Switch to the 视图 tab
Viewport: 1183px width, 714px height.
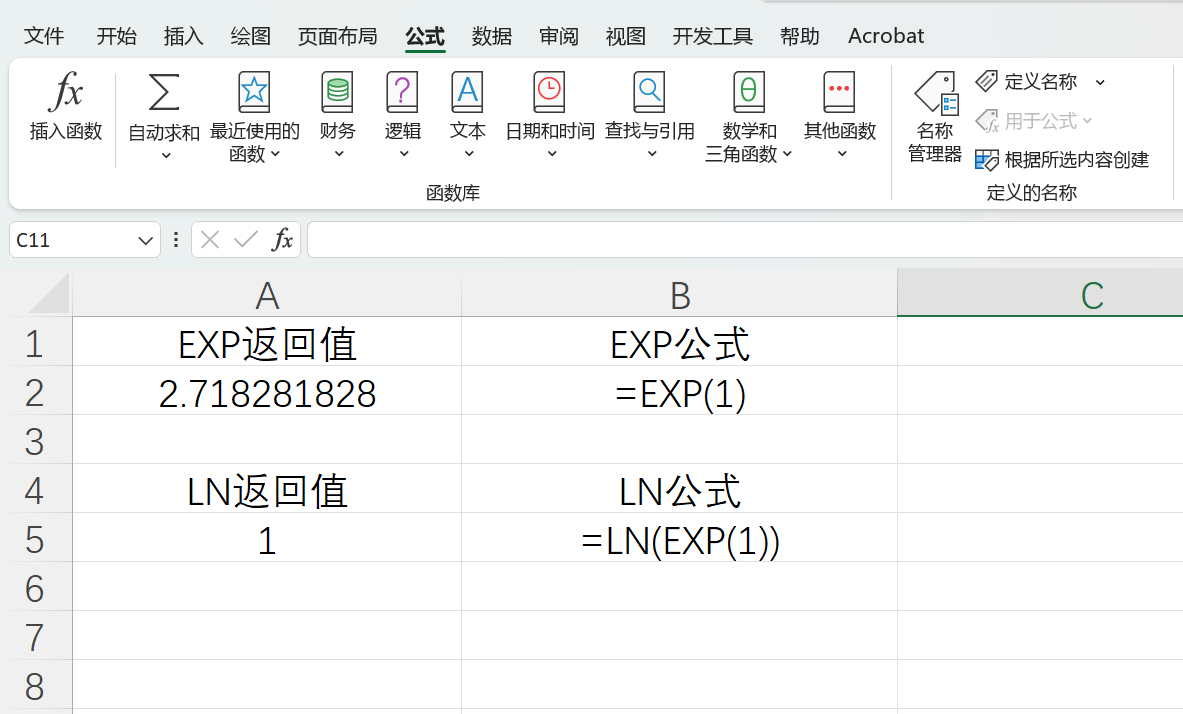pyautogui.click(x=625, y=36)
